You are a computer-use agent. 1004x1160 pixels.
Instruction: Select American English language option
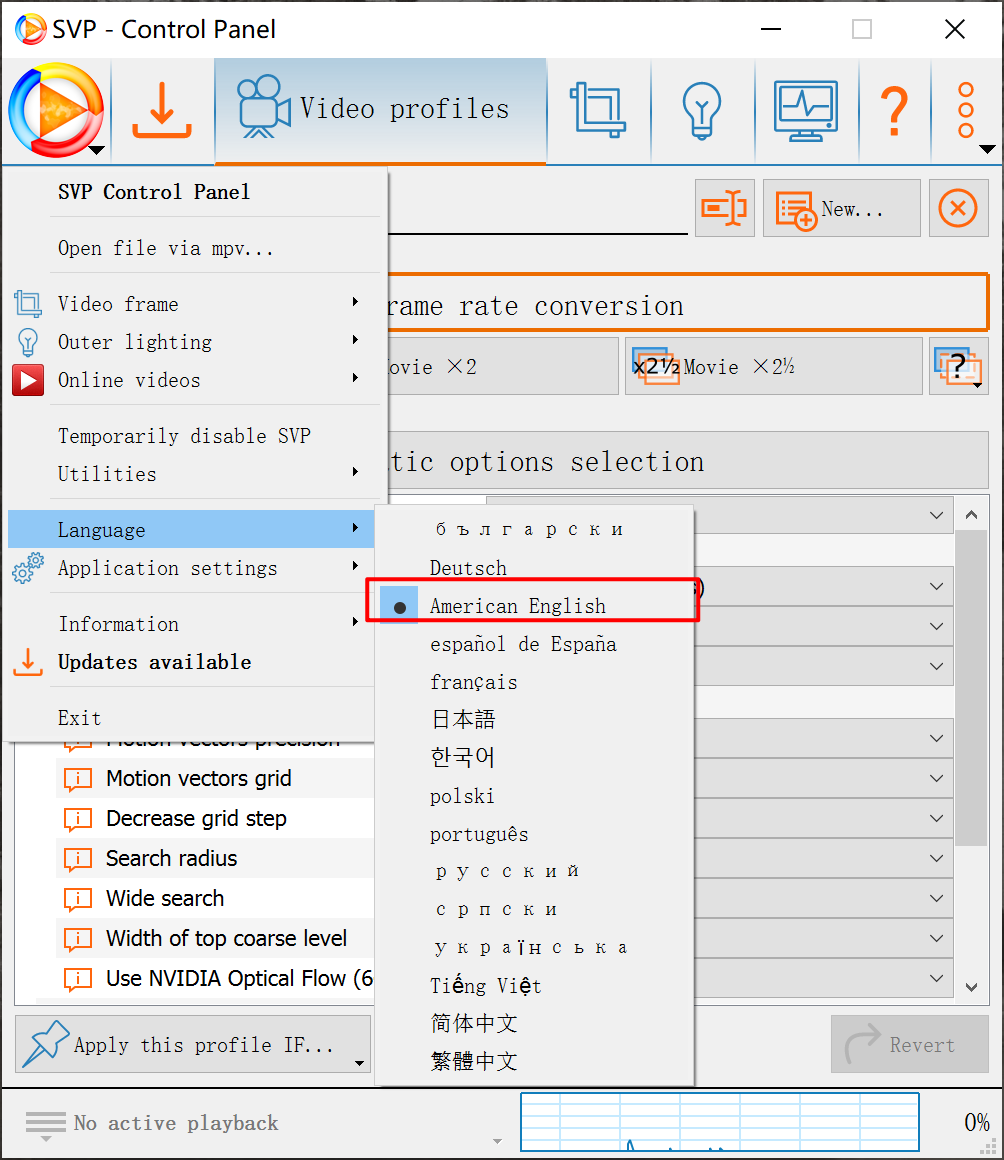coord(534,606)
